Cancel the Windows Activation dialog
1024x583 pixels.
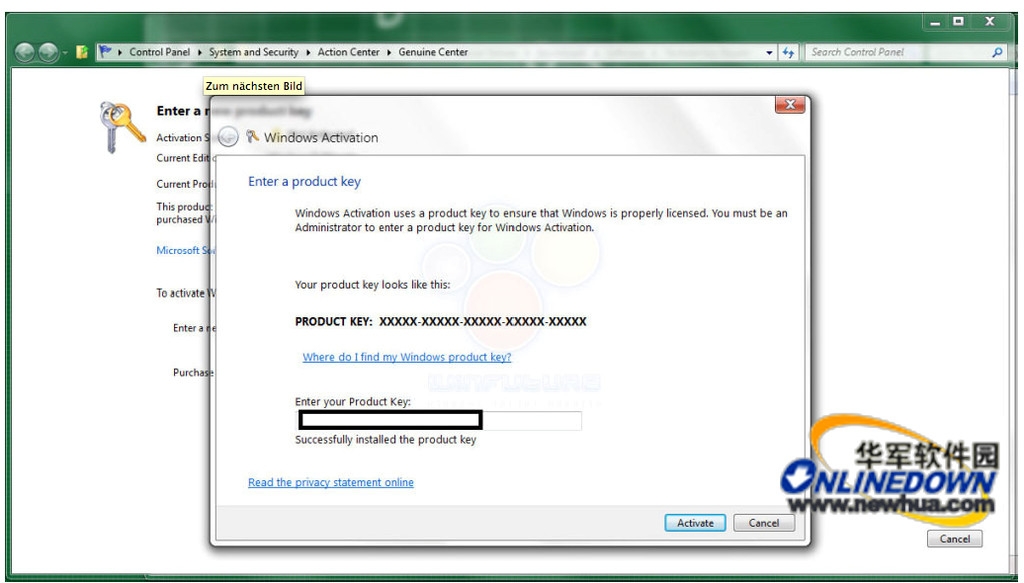click(763, 523)
